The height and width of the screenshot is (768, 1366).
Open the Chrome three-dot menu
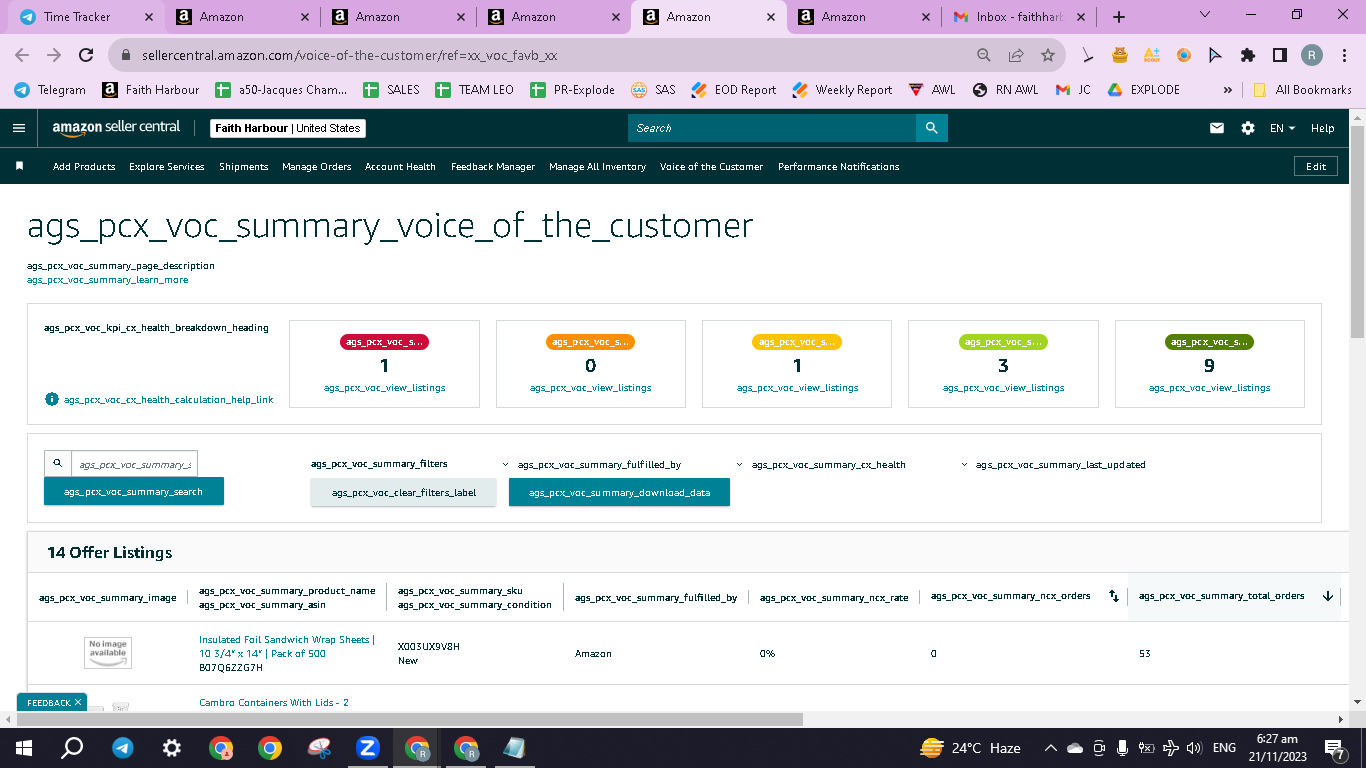point(1343,55)
